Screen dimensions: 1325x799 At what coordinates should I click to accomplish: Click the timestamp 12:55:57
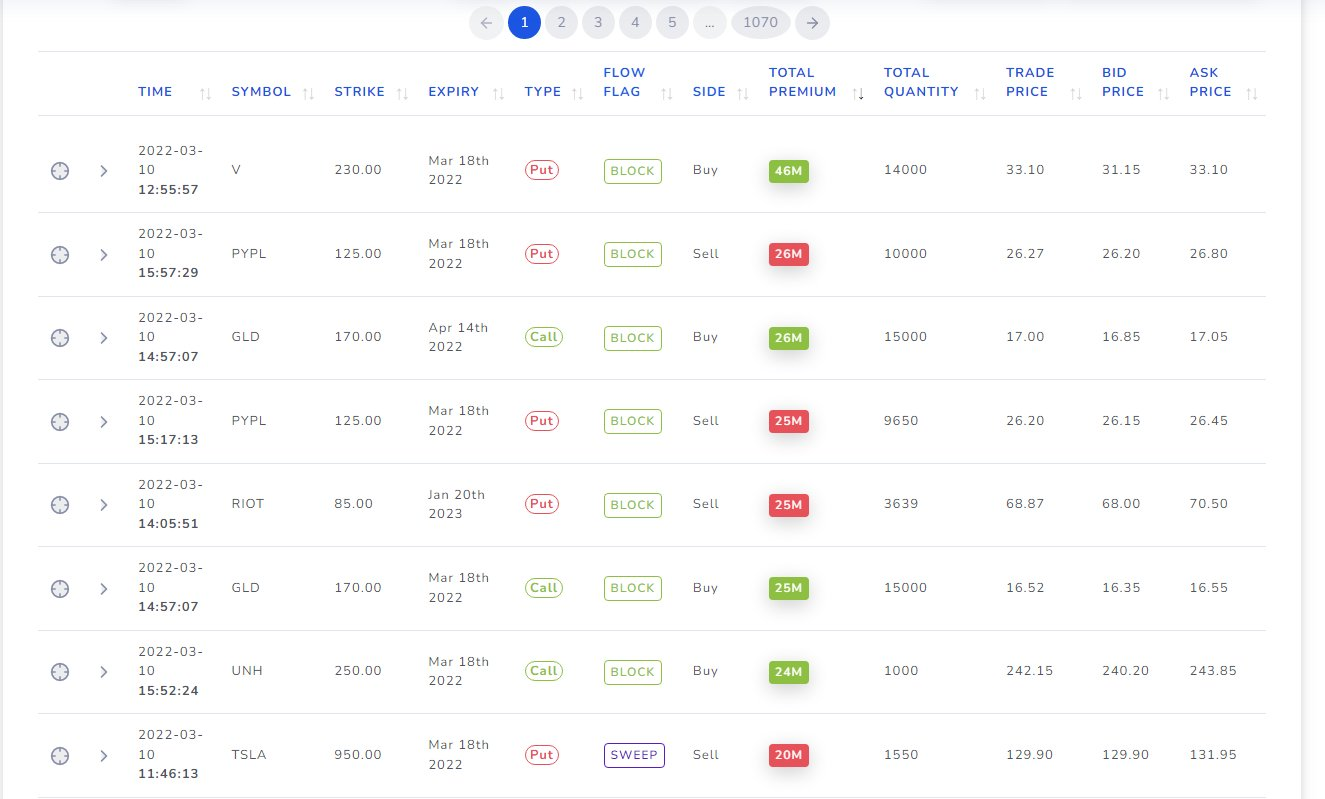pos(168,189)
